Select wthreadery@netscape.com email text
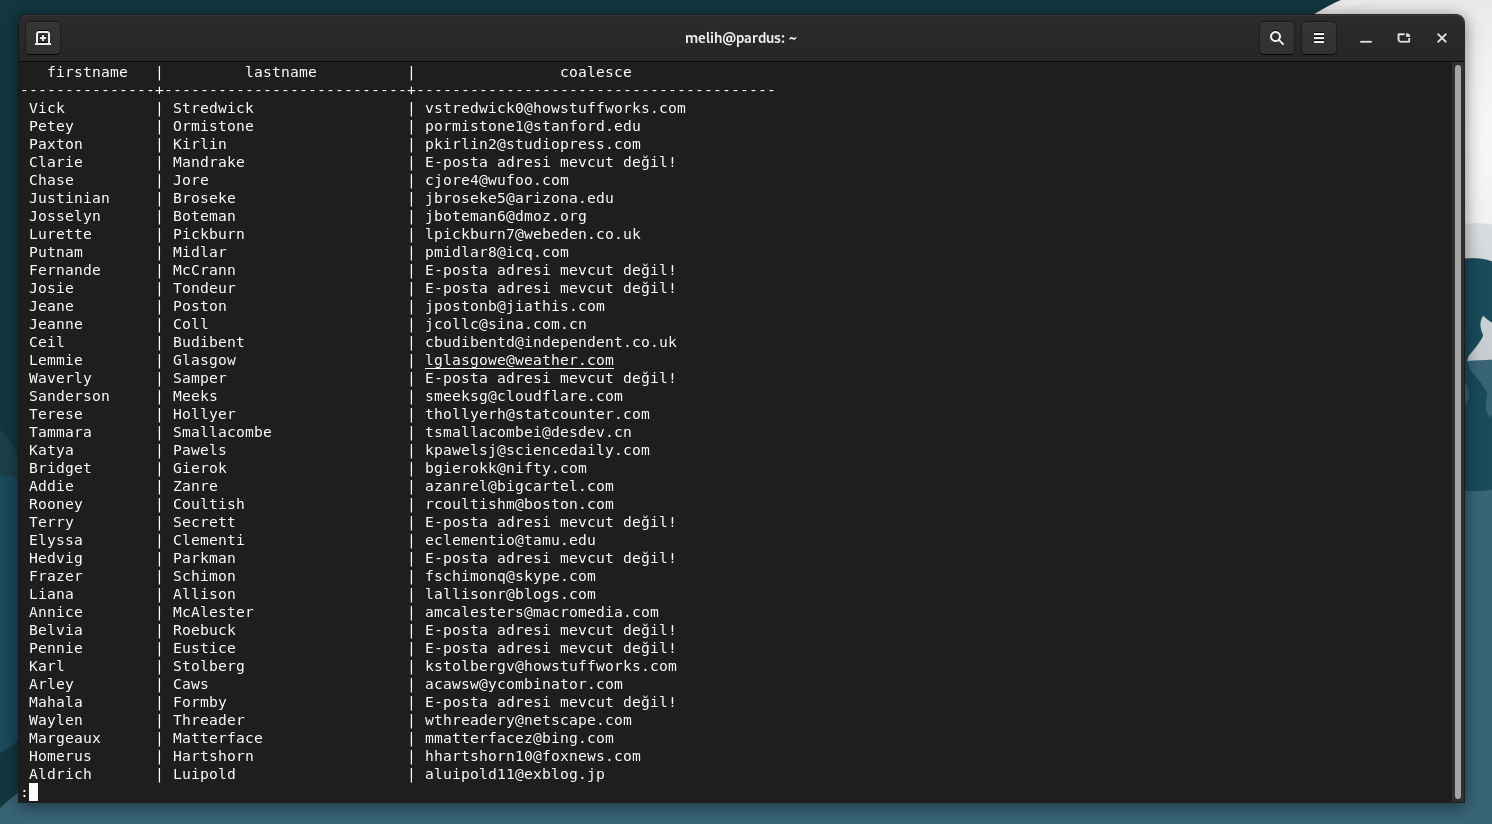The image size is (1492, 824). click(528, 720)
